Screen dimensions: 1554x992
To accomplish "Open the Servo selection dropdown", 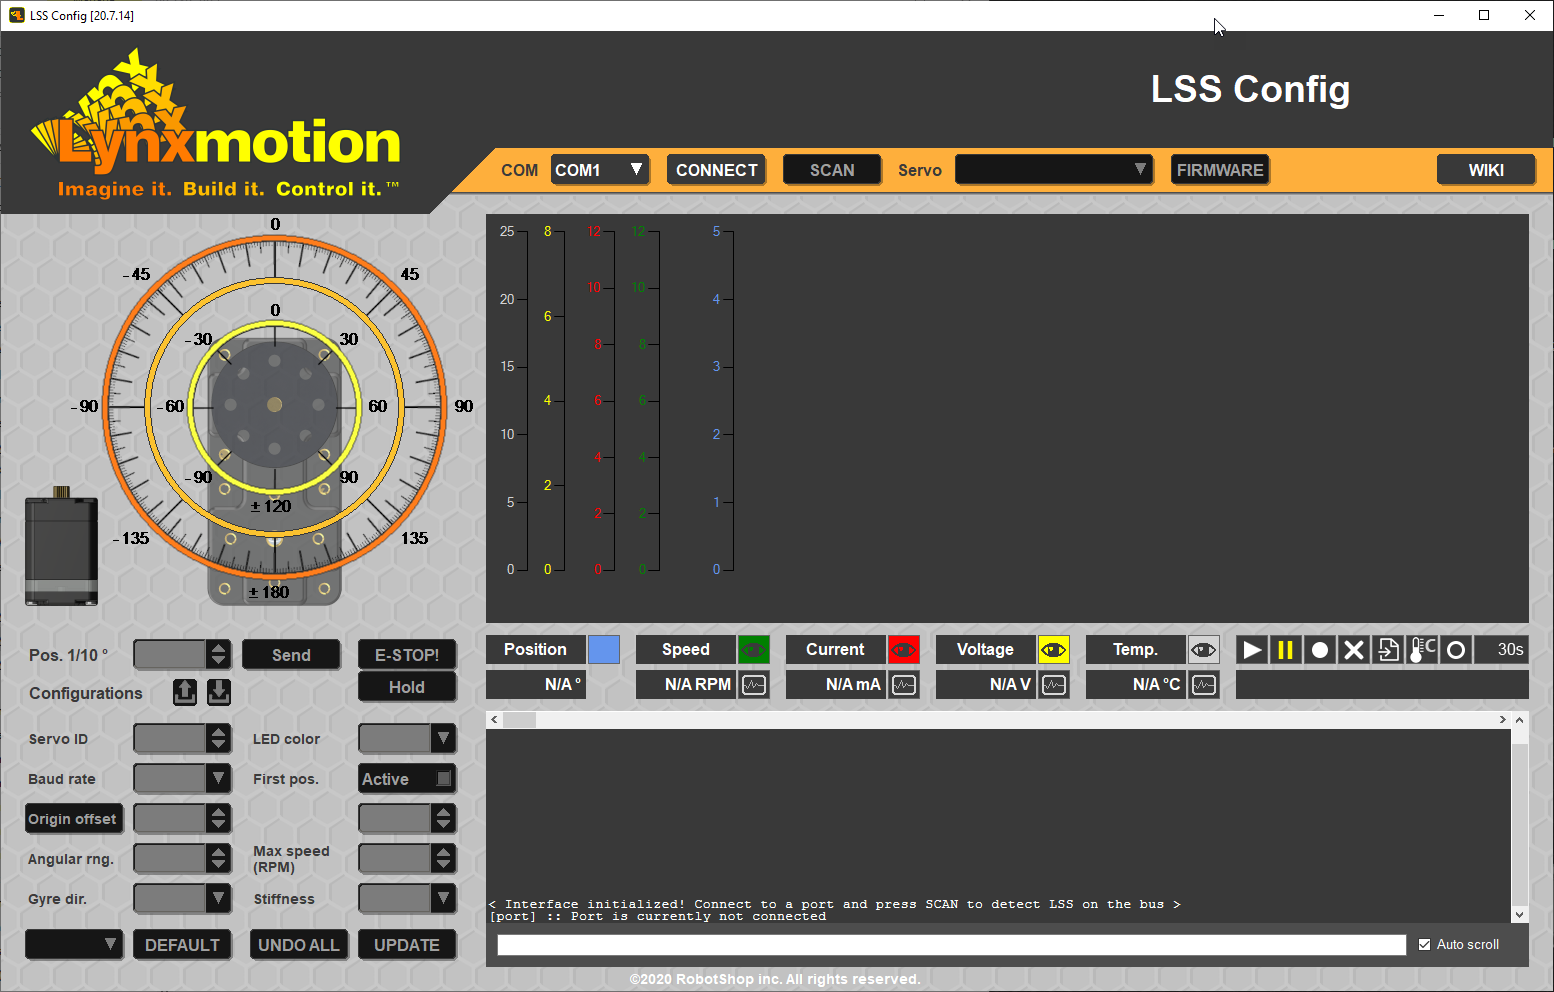I will (x=1054, y=170).
